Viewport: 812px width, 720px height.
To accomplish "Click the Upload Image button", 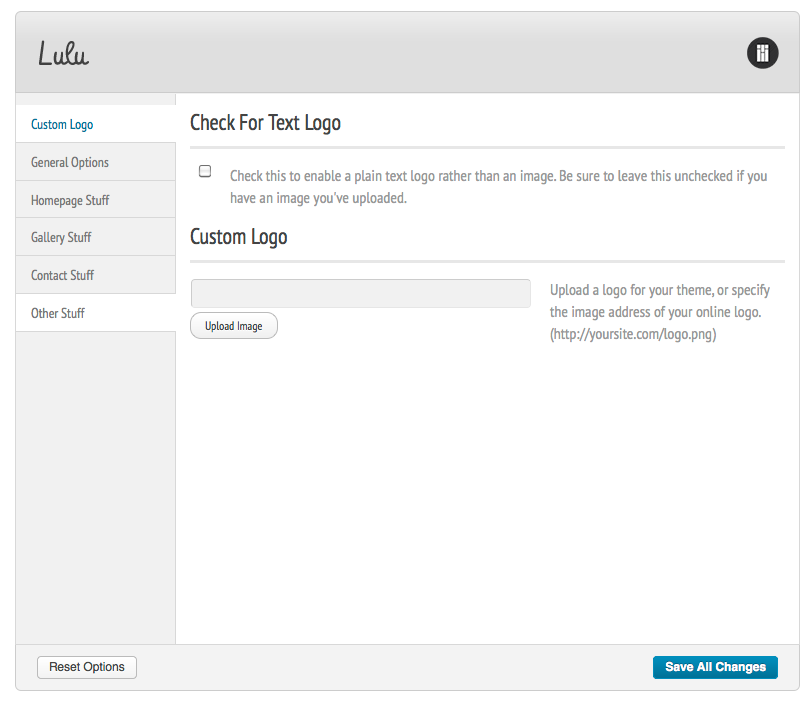I will point(234,326).
